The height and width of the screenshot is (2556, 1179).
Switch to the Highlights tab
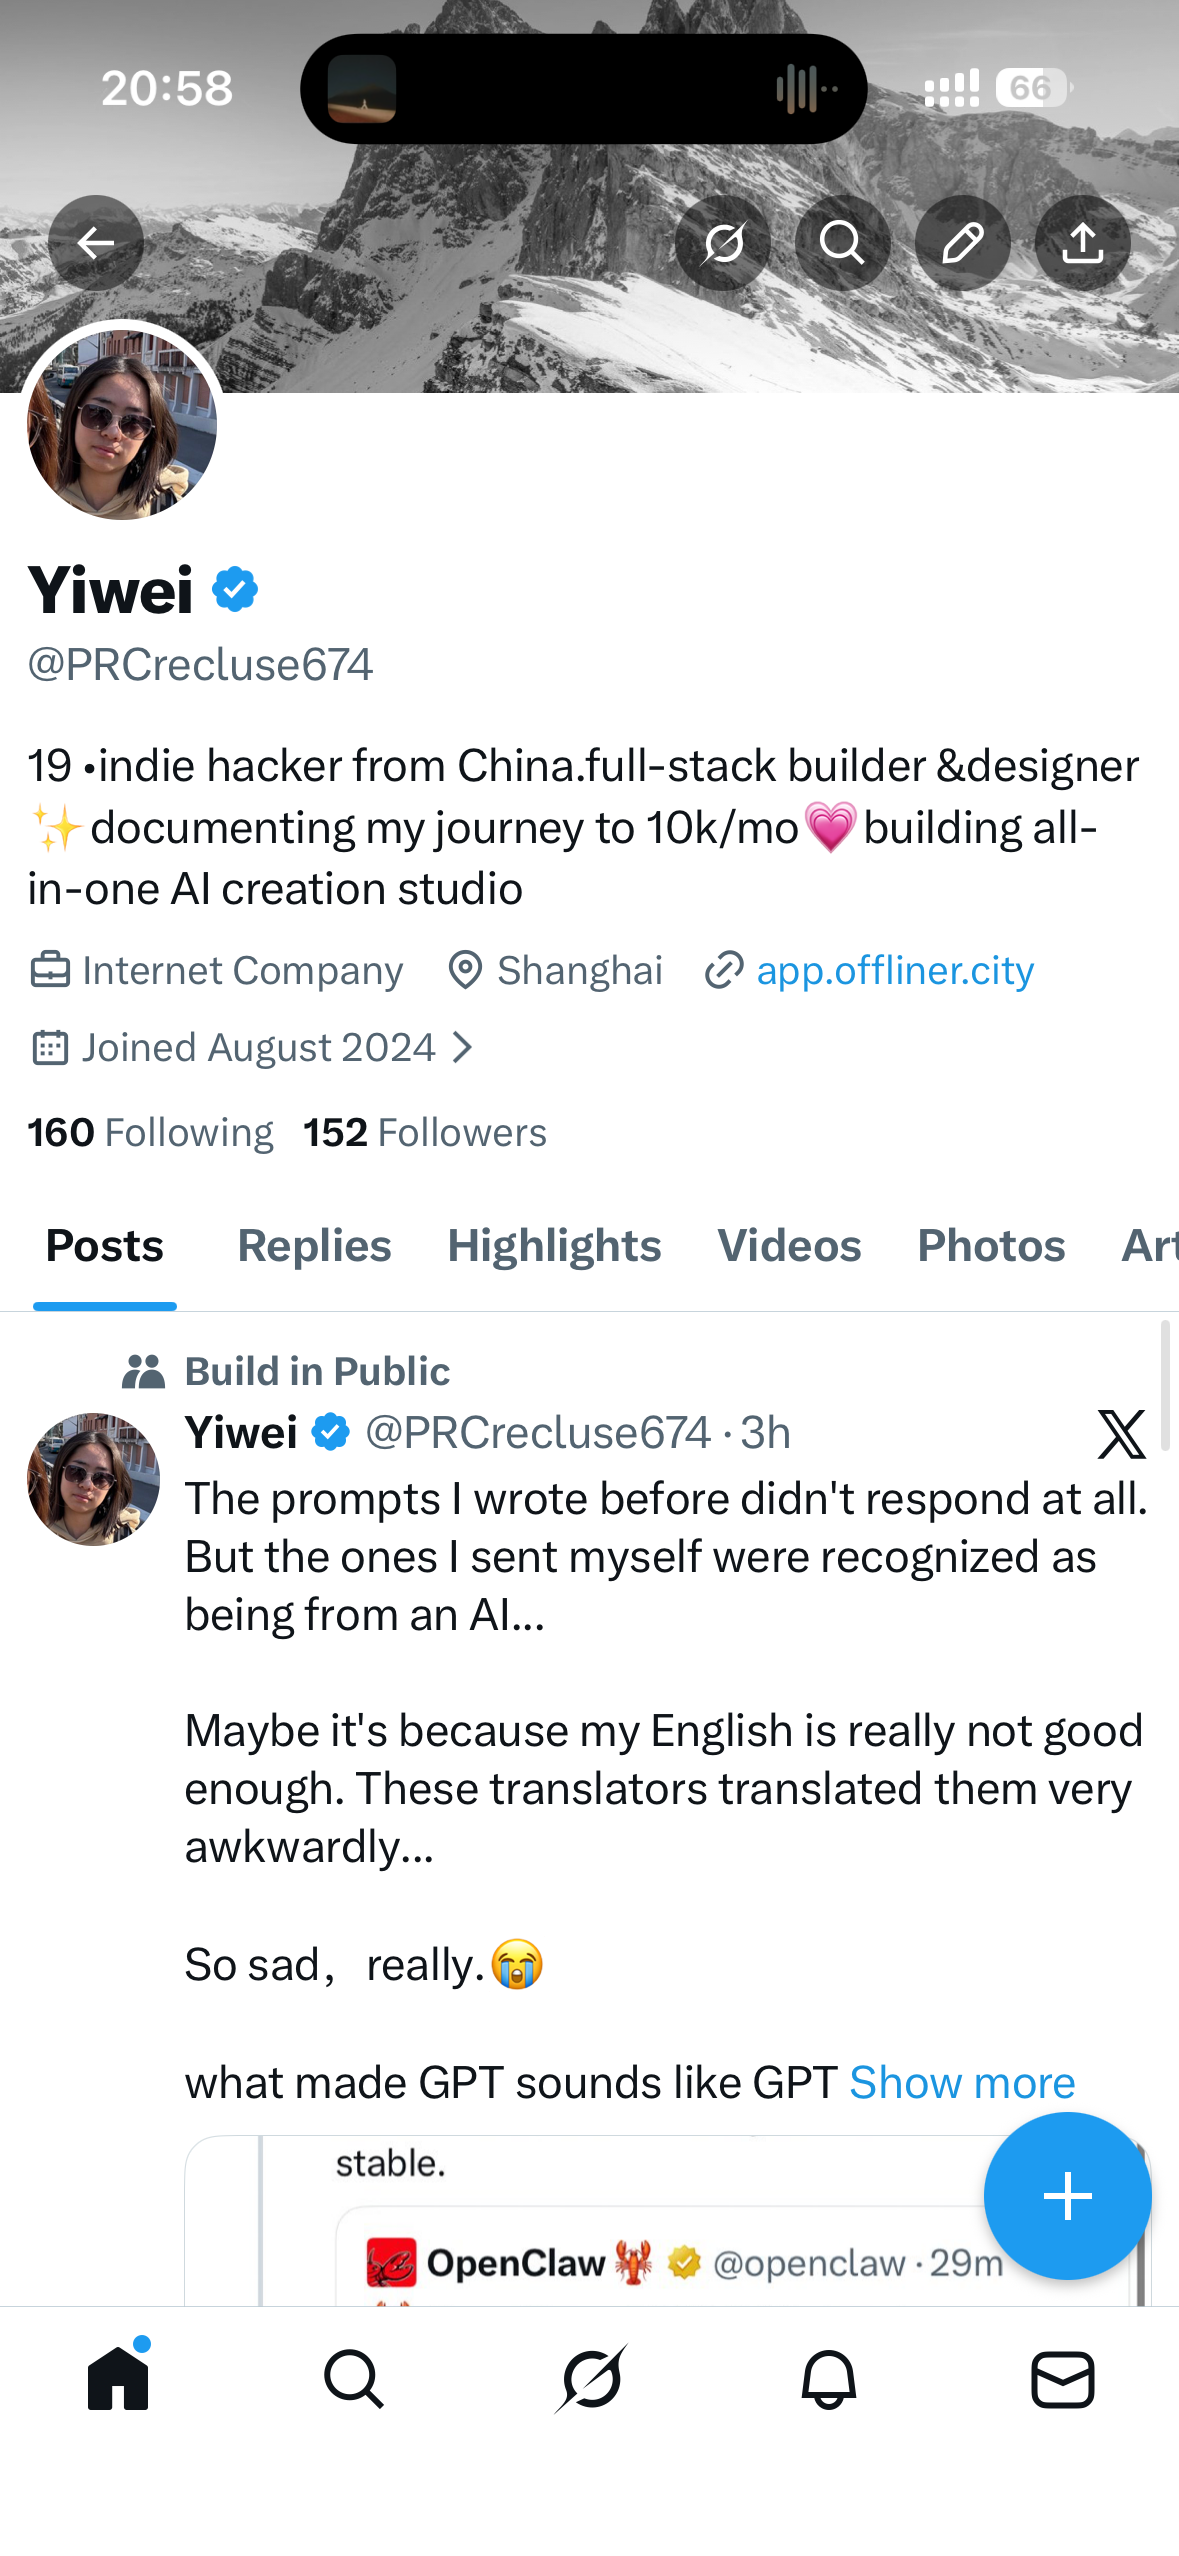[554, 1246]
